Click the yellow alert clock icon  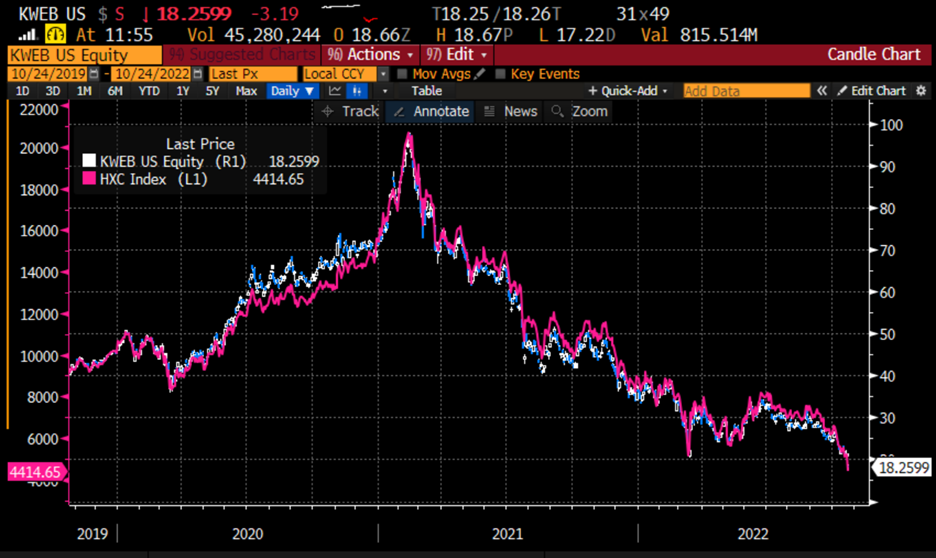click(56, 34)
